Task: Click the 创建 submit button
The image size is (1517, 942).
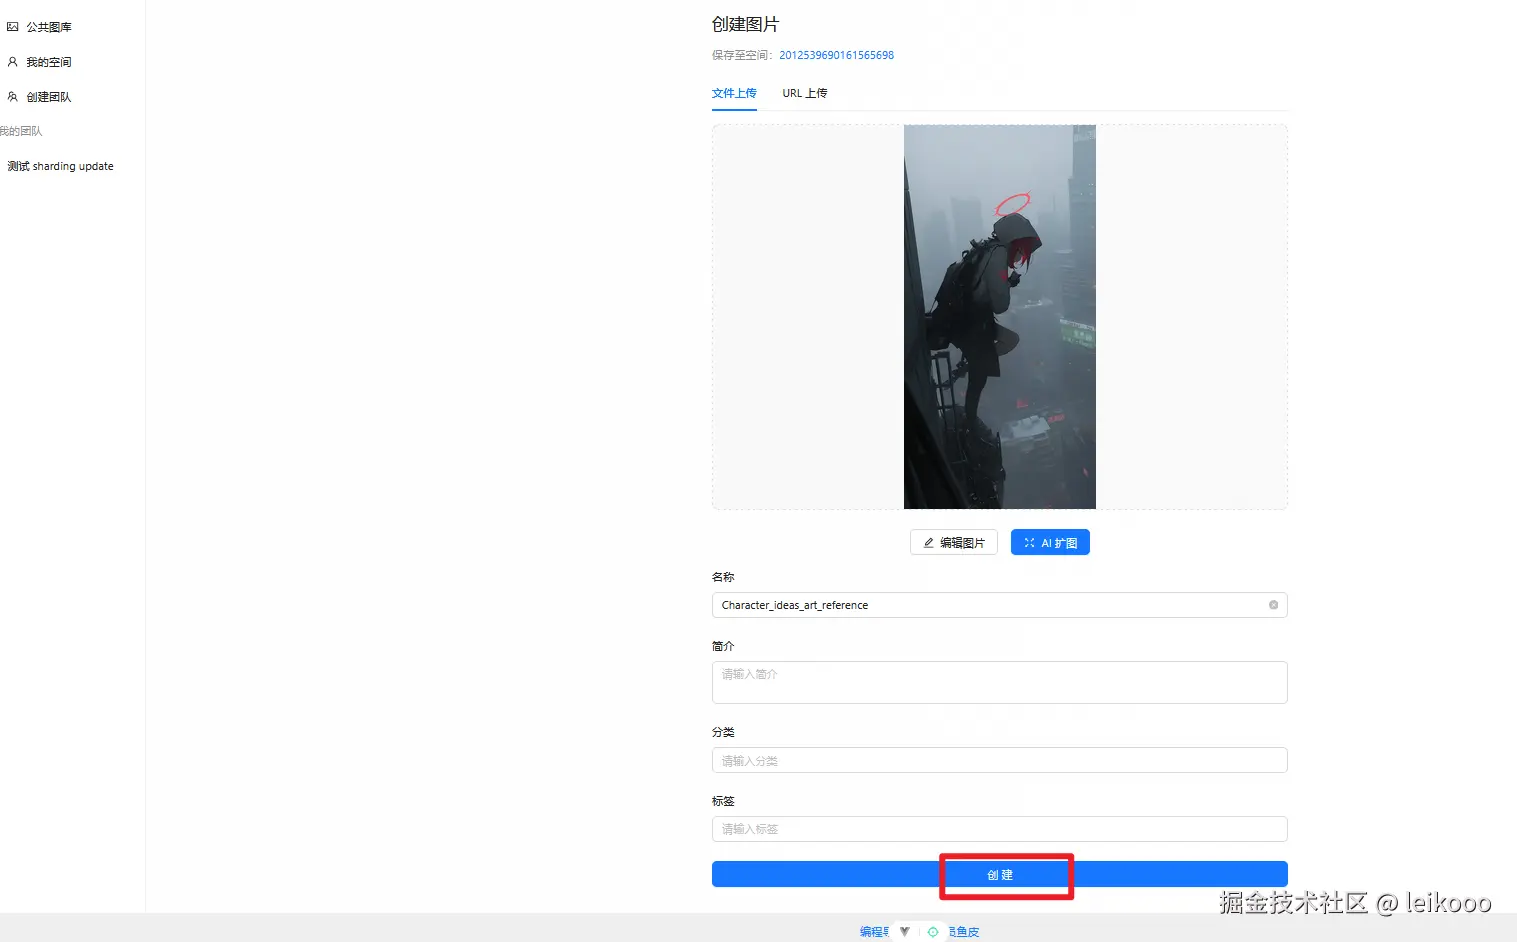Action: tap(1000, 874)
